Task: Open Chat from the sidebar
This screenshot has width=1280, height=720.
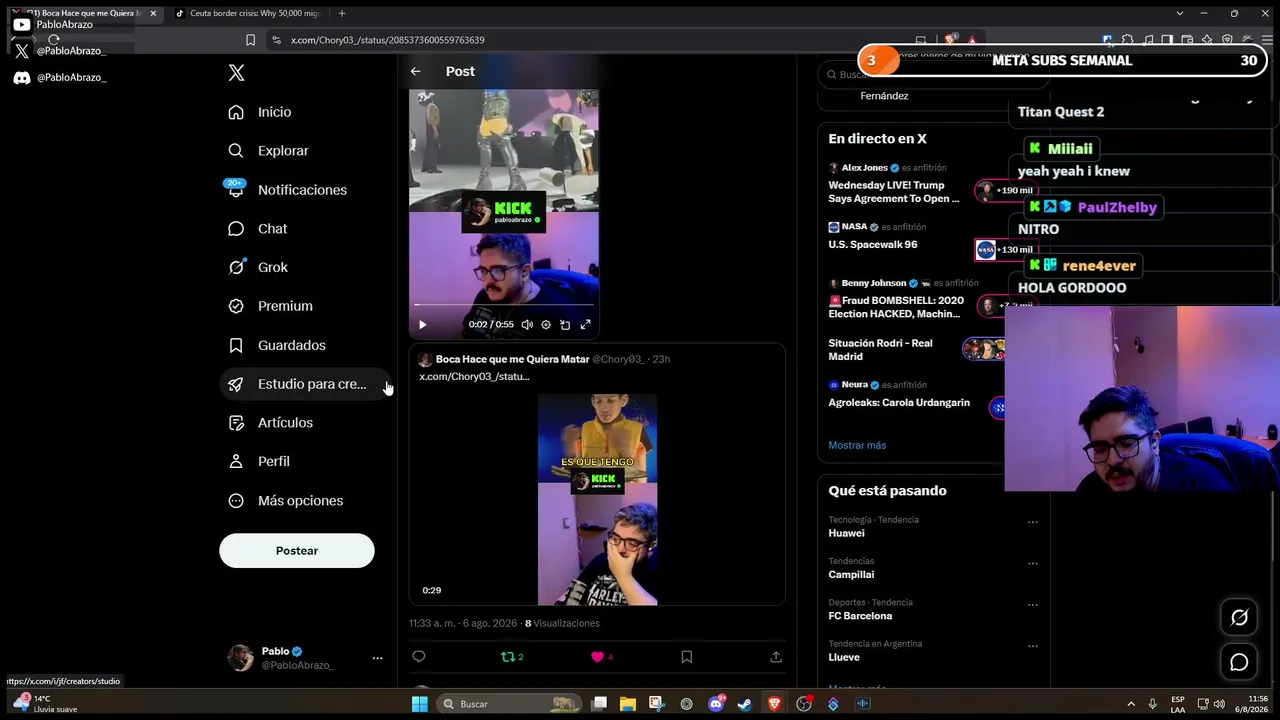Action: (x=257, y=229)
